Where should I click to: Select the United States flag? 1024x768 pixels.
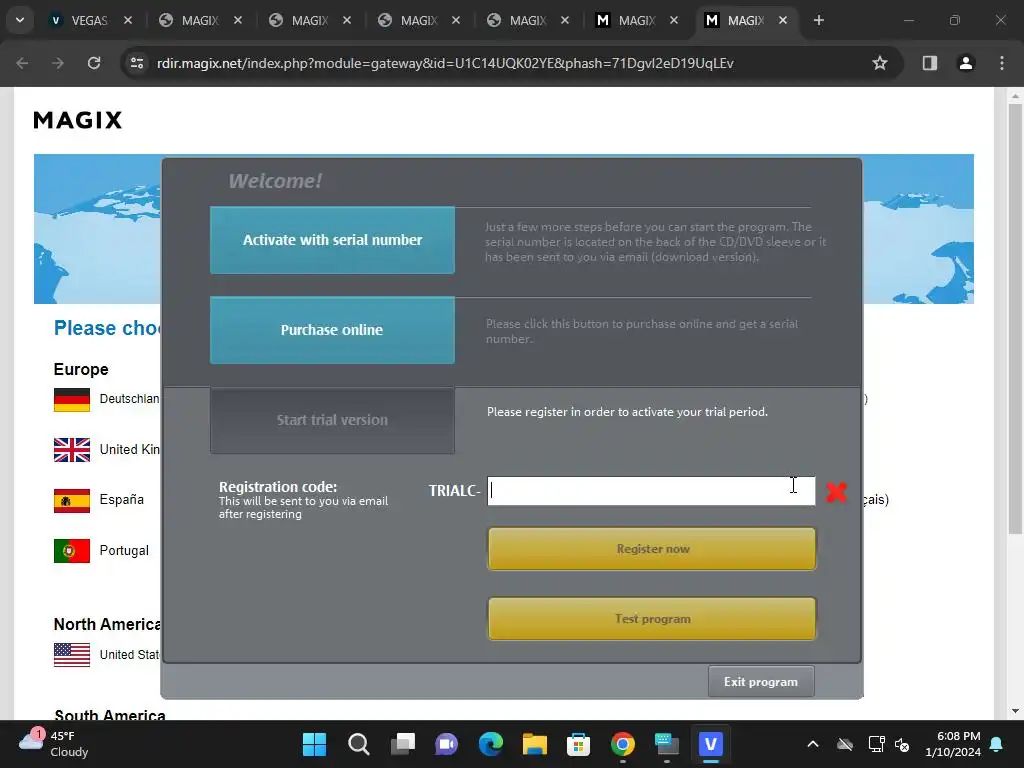(72, 655)
